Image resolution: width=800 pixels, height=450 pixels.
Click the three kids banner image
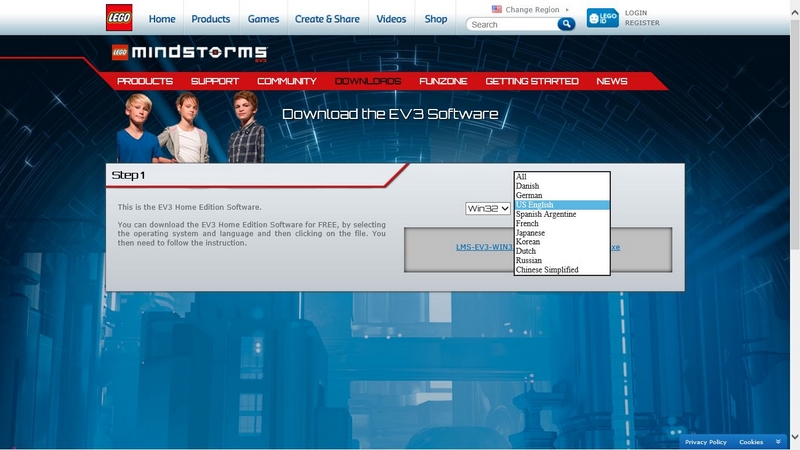tap(191, 127)
